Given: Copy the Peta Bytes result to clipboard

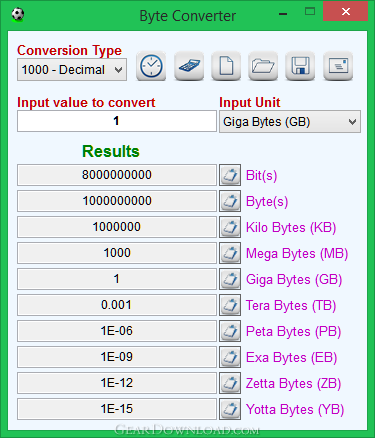Looking at the screenshot, I should pos(230,331).
